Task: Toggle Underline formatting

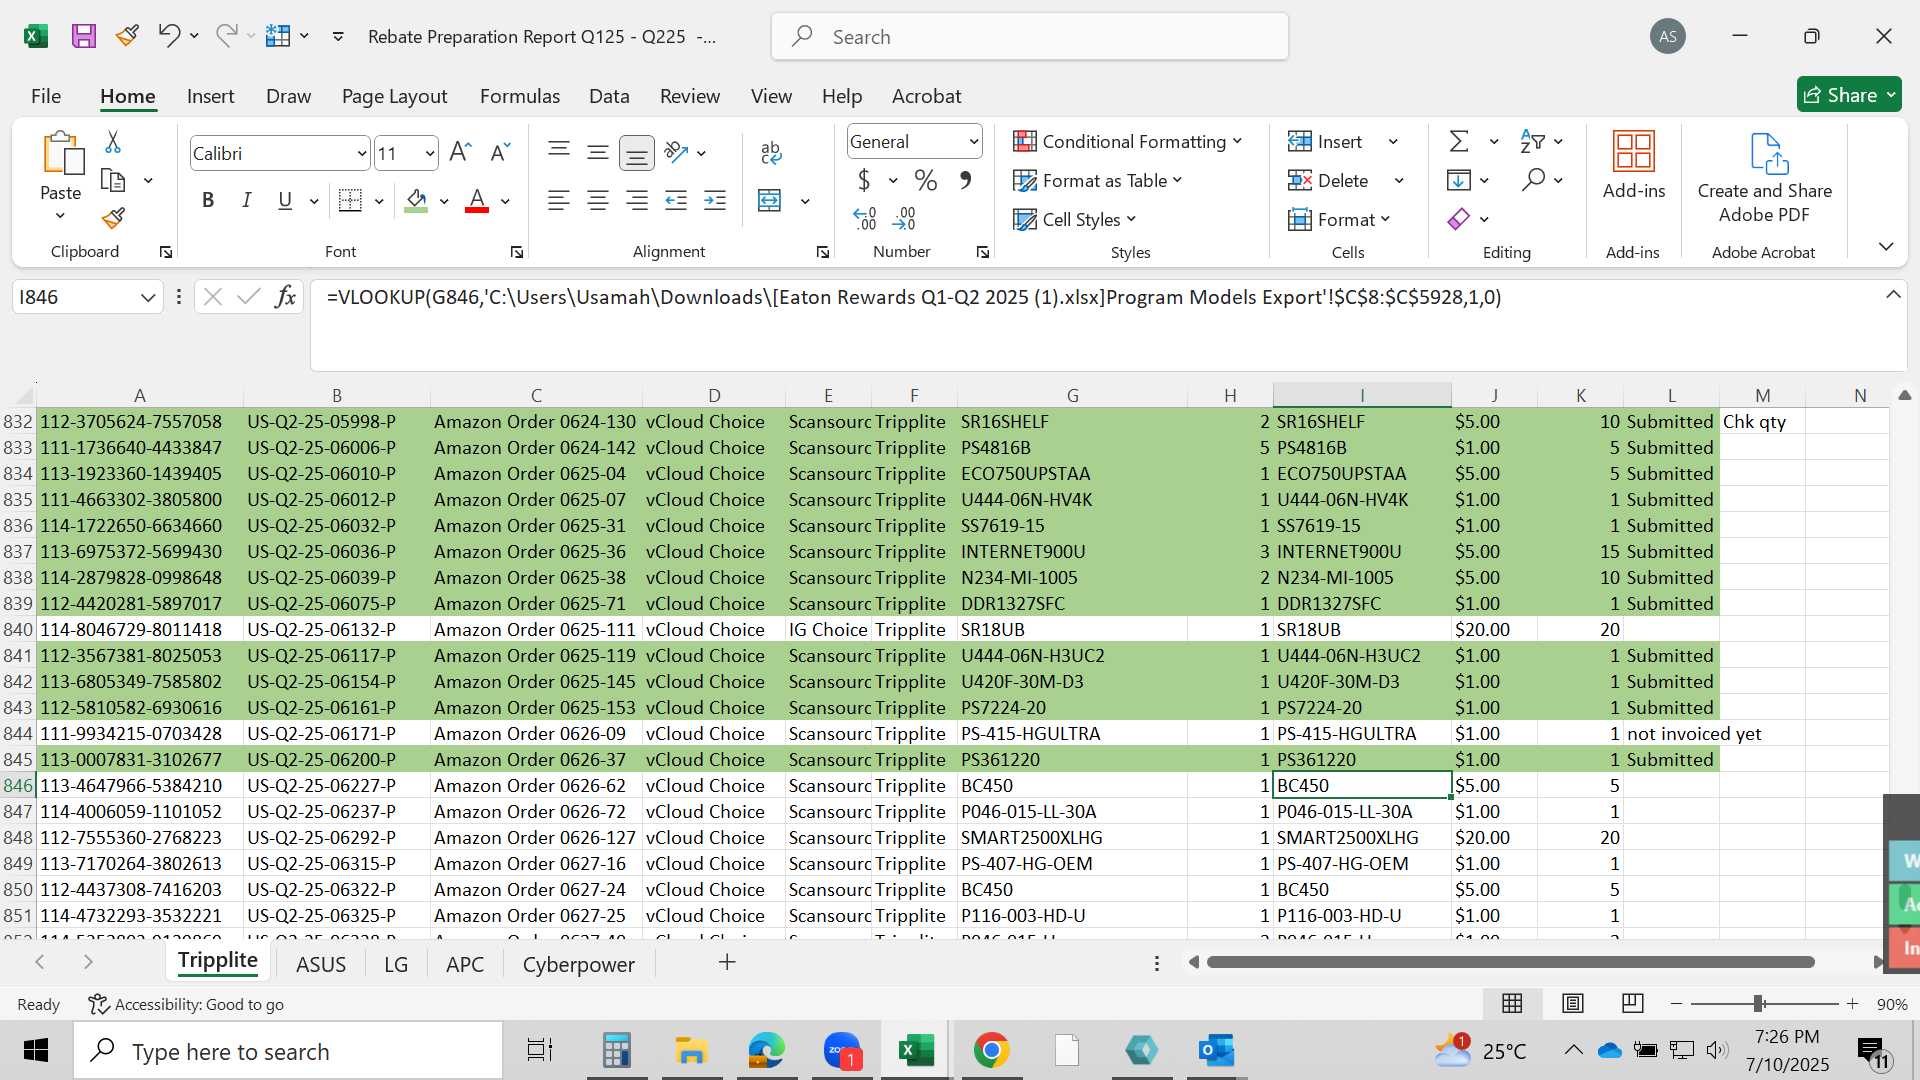Action: [285, 201]
